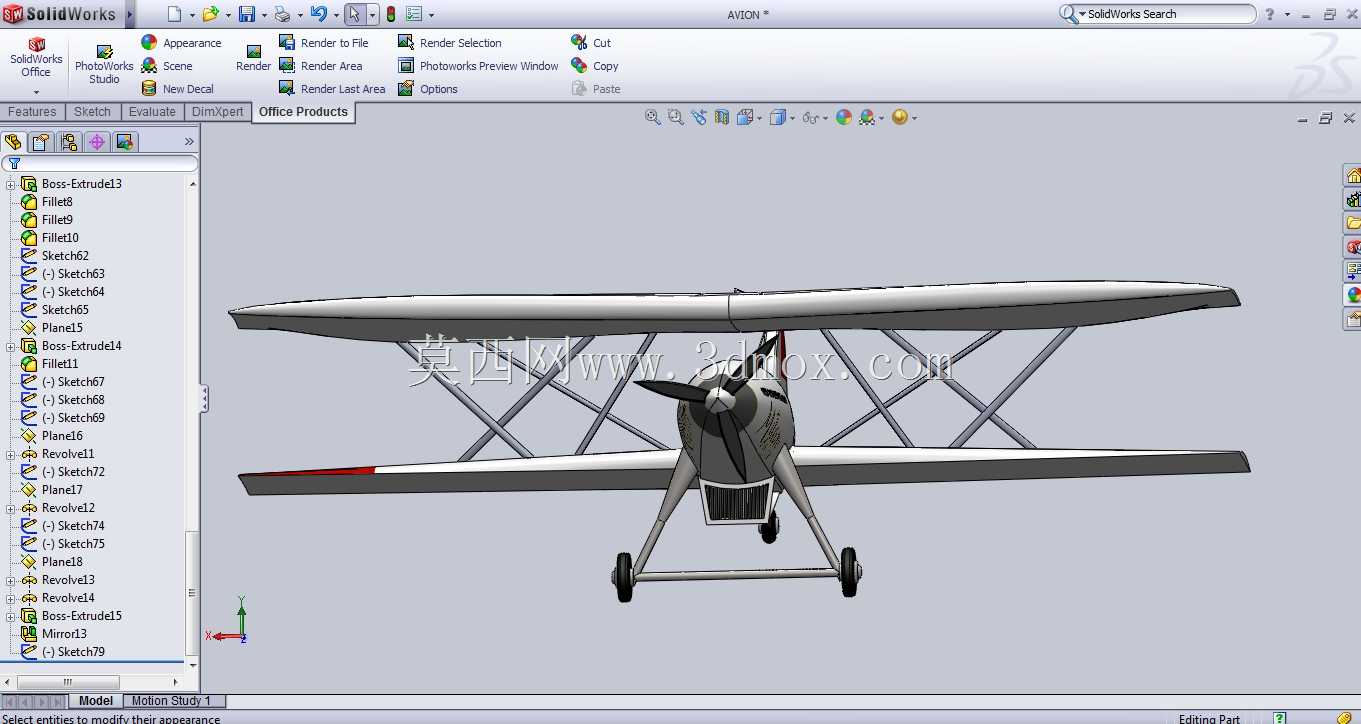Select the Model tab at bottom
Screen dimensions: 1361x724
point(96,701)
